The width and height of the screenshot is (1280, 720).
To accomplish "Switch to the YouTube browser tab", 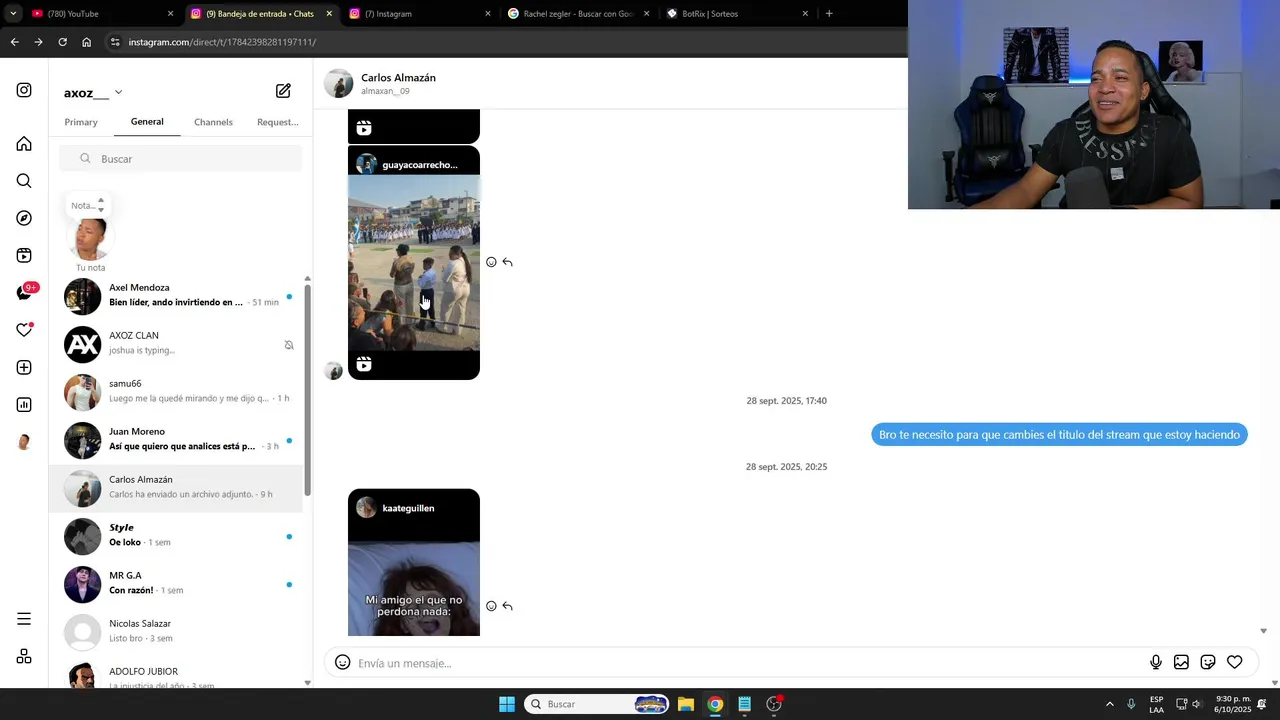I will click(x=100, y=14).
